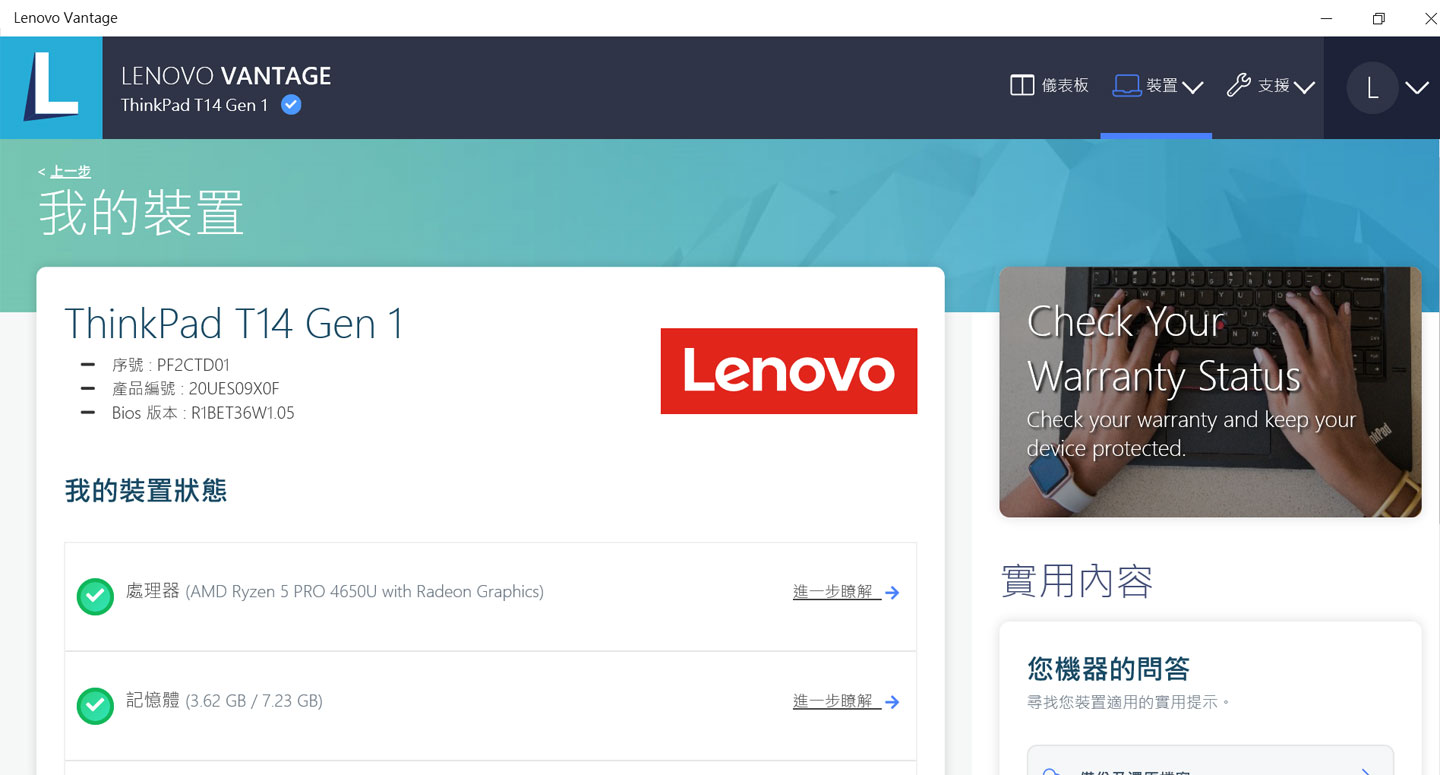
Task: Click the 處理器 green status check icon
Action: point(95,597)
